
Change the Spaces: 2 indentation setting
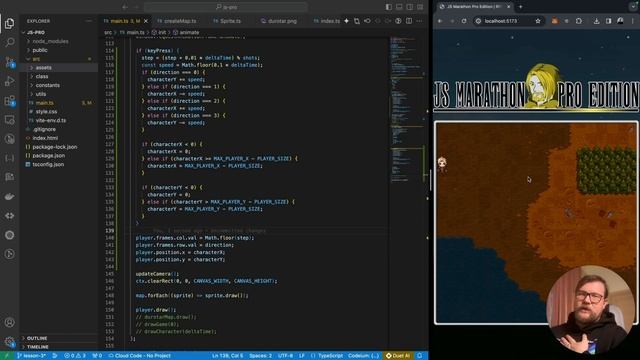[260, 356]
